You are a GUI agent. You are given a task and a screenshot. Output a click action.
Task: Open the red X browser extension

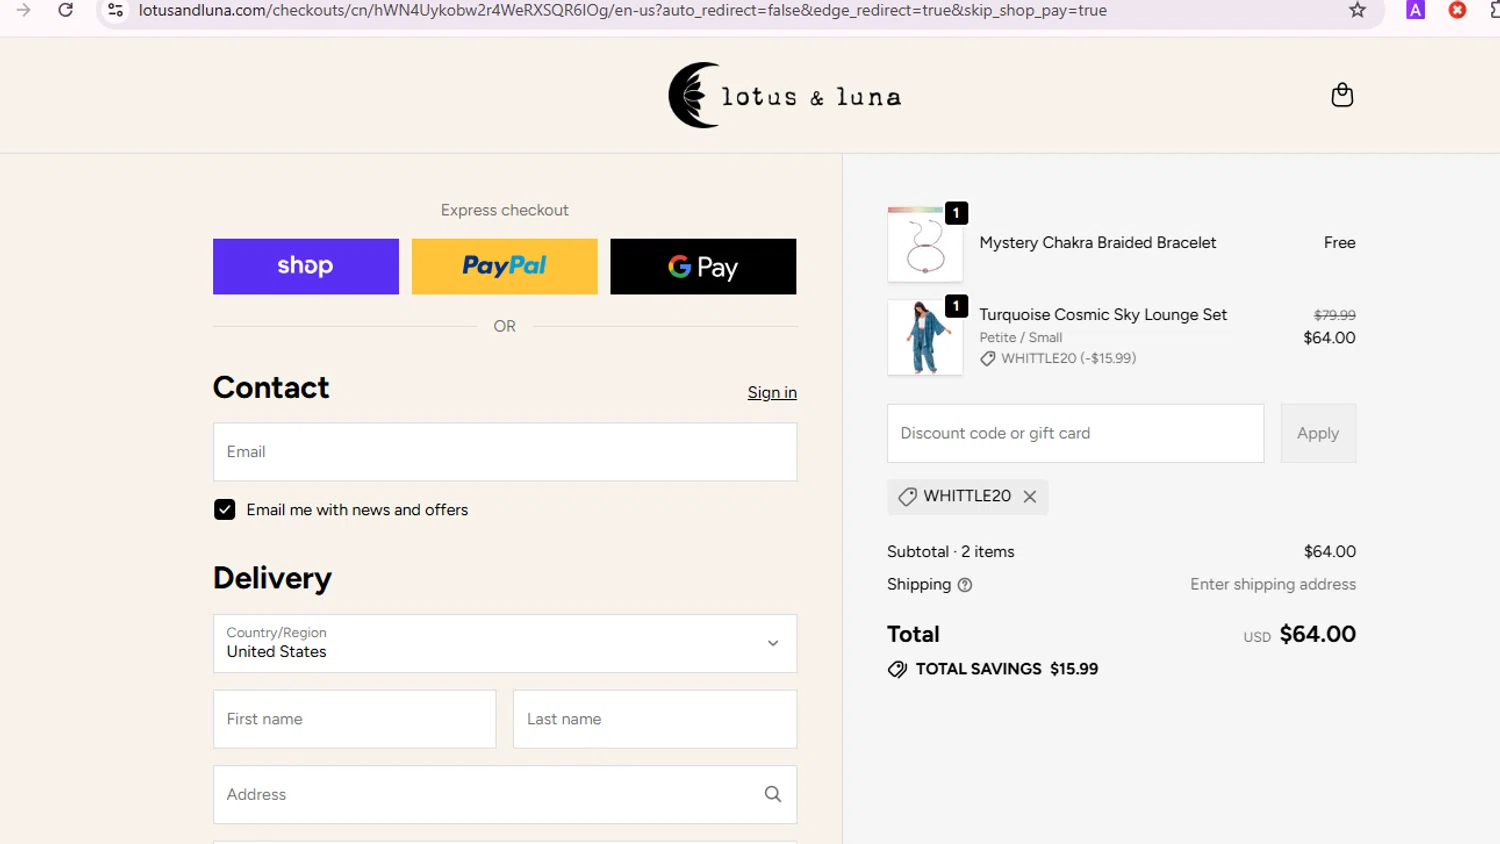tap(1458, 10)
